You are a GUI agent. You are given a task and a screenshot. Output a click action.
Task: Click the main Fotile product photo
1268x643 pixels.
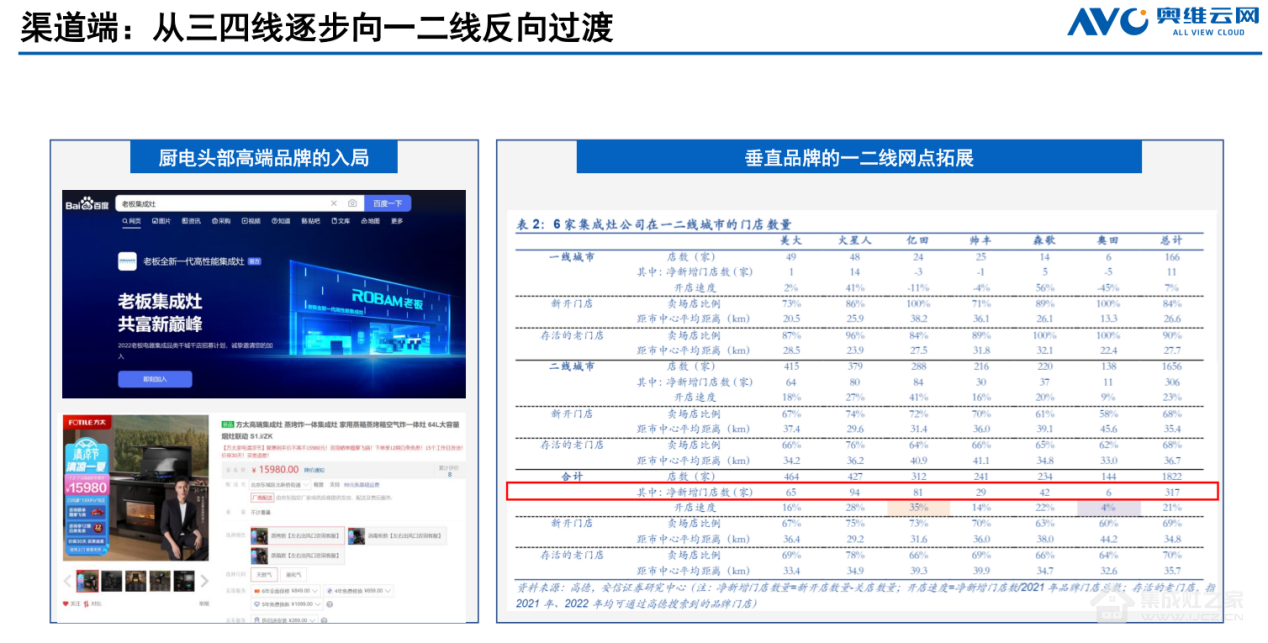click(136, 488)
